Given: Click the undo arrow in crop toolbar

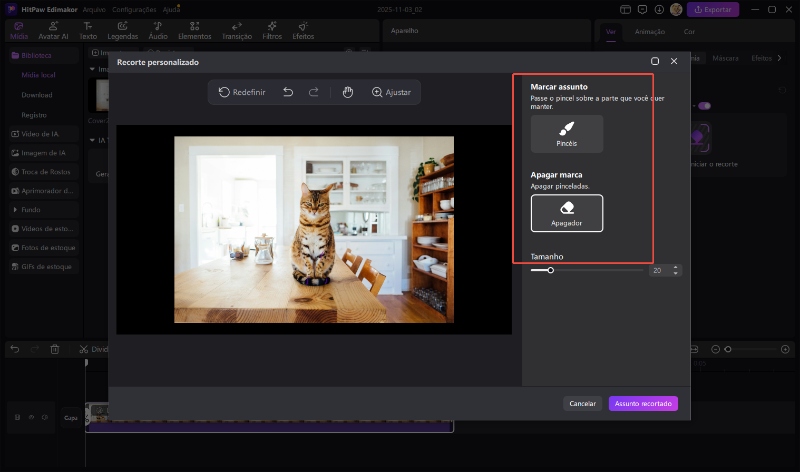Looking at the screenshot, I should pos(288,92).
